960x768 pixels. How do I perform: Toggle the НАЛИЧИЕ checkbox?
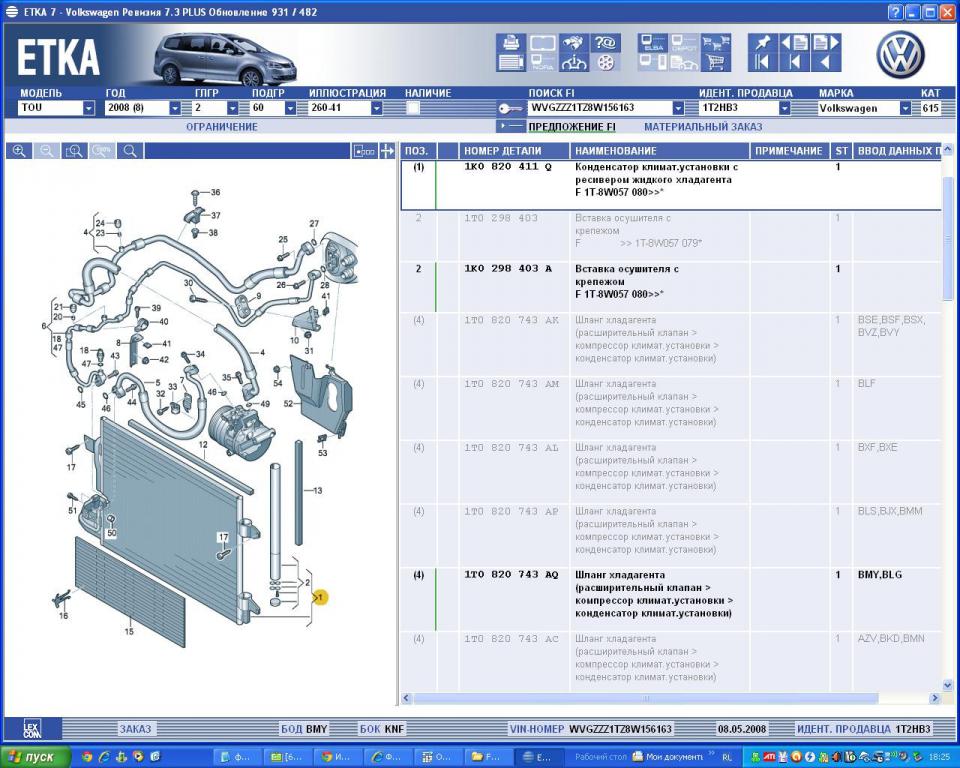coord(413,108)
